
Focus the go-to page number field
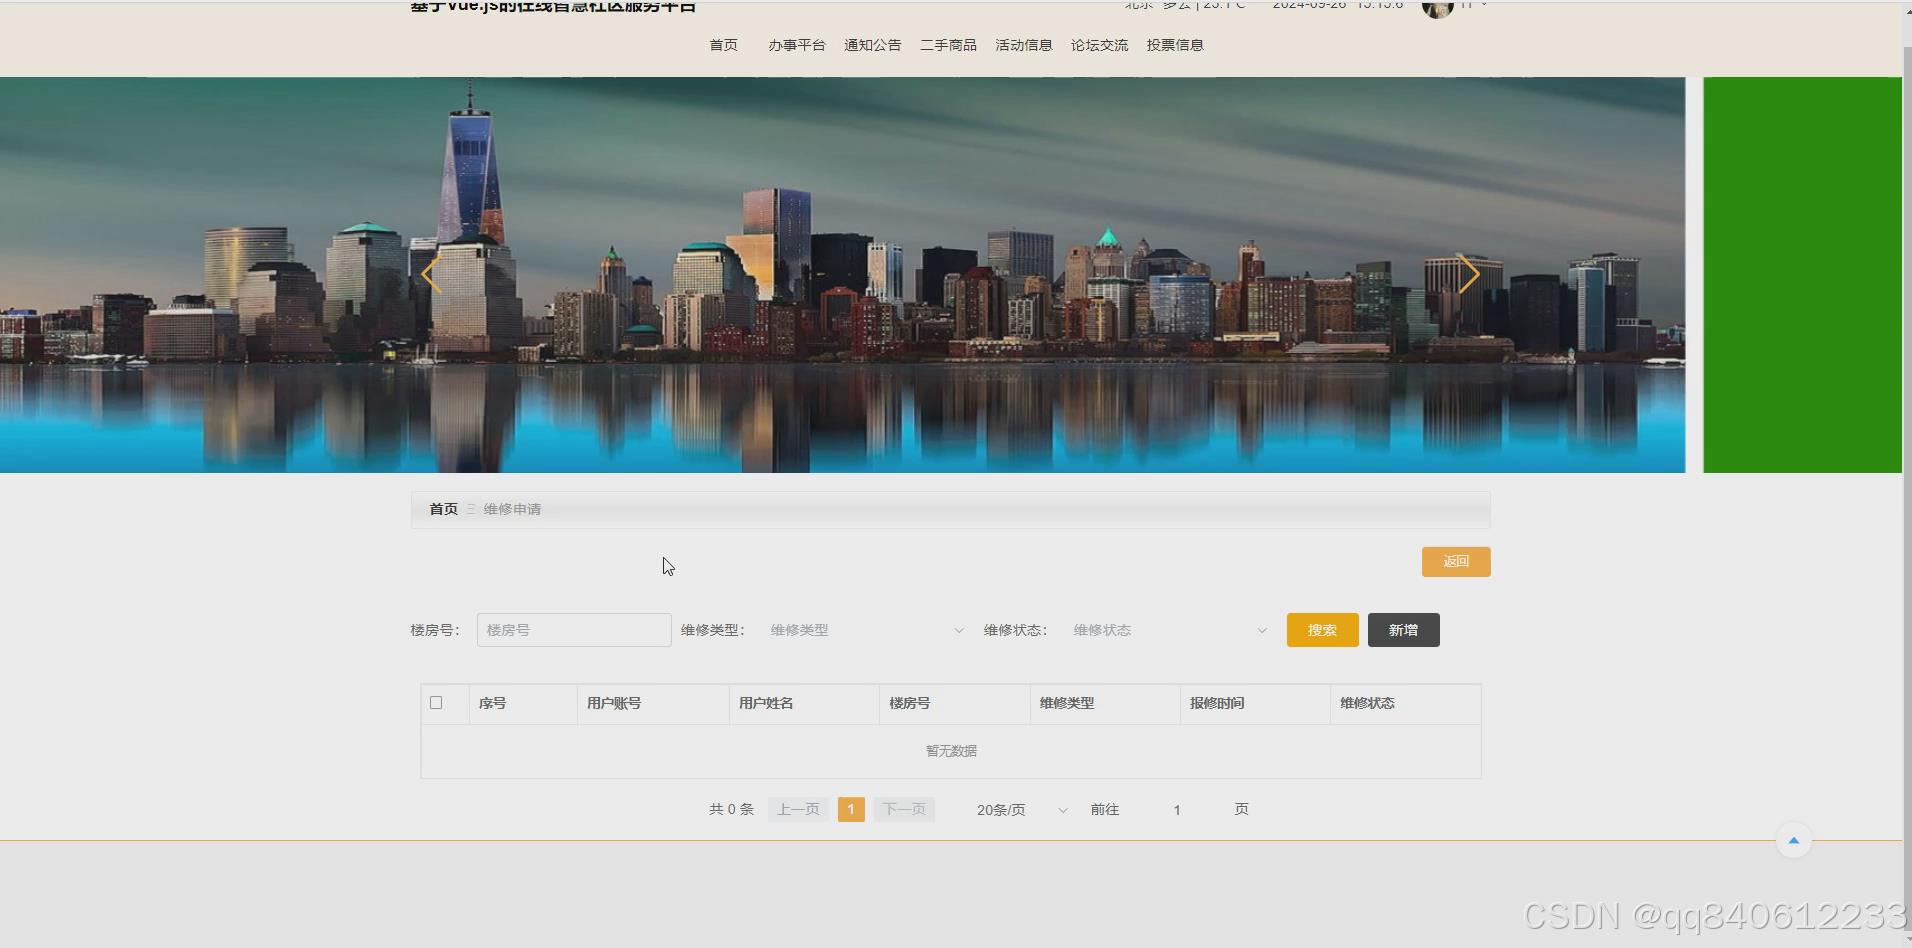(x=1177, y=810)
